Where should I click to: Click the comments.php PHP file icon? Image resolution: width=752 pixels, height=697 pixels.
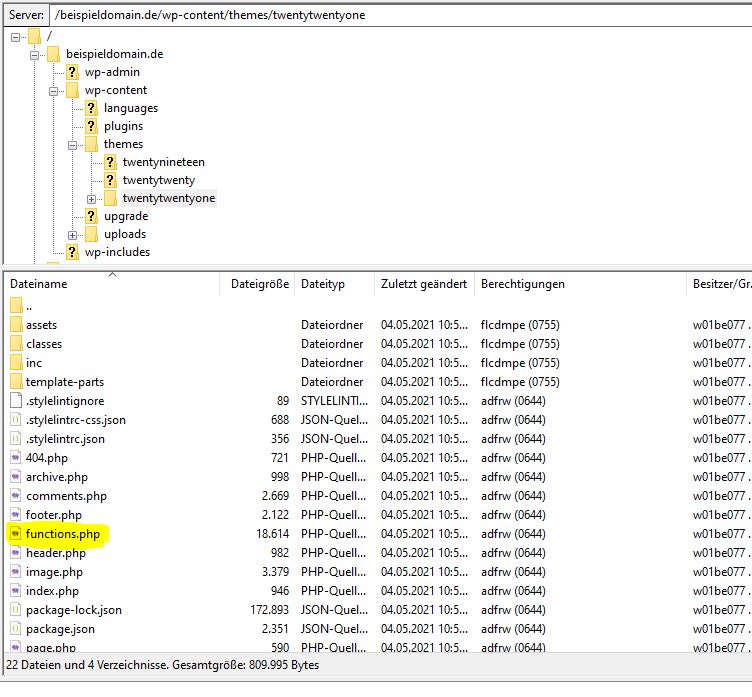click(16, 496)
